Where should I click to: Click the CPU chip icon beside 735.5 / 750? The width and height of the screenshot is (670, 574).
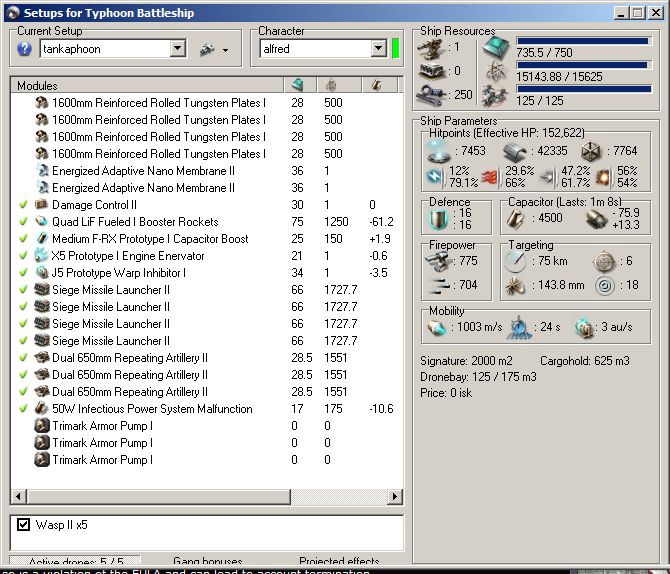tap(496, 47)
